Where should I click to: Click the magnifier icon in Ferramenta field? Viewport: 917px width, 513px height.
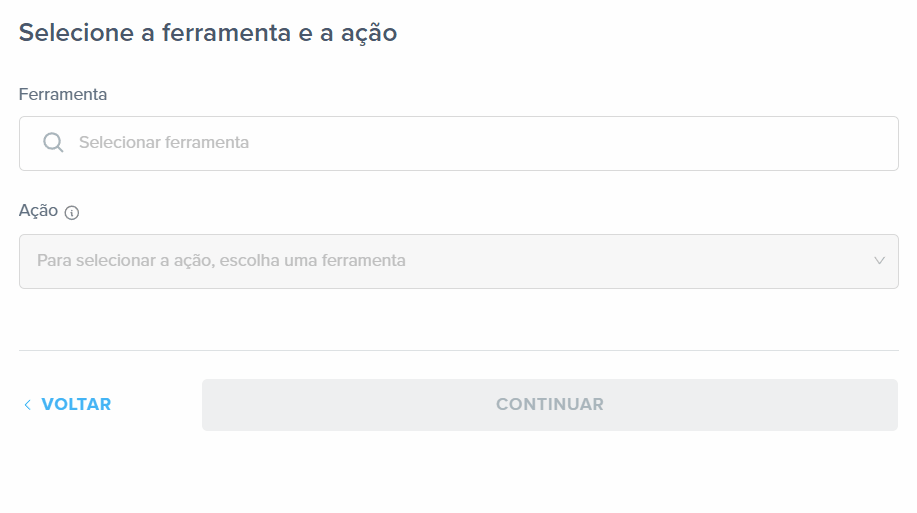coord(53,142)
